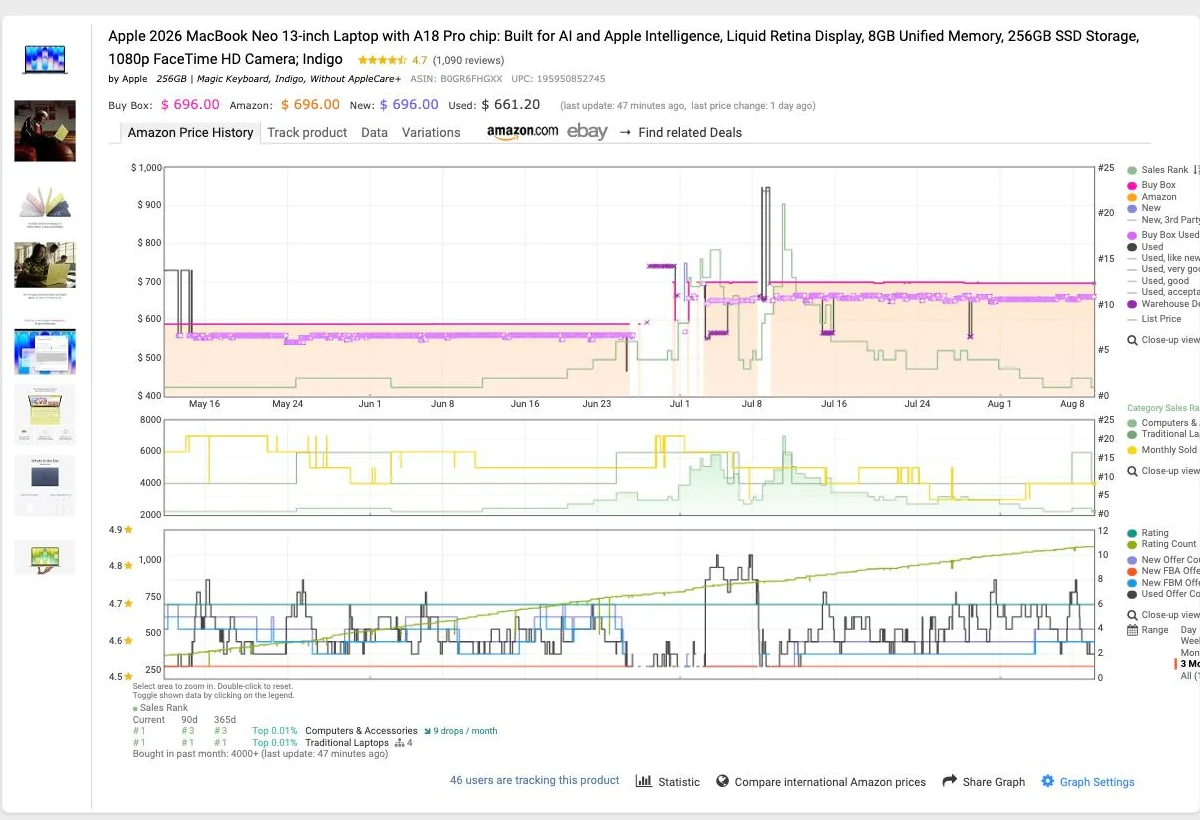The image size is (1200, 820).
Task: Set the graph range to Day
Action: [x=1189, y=630]
